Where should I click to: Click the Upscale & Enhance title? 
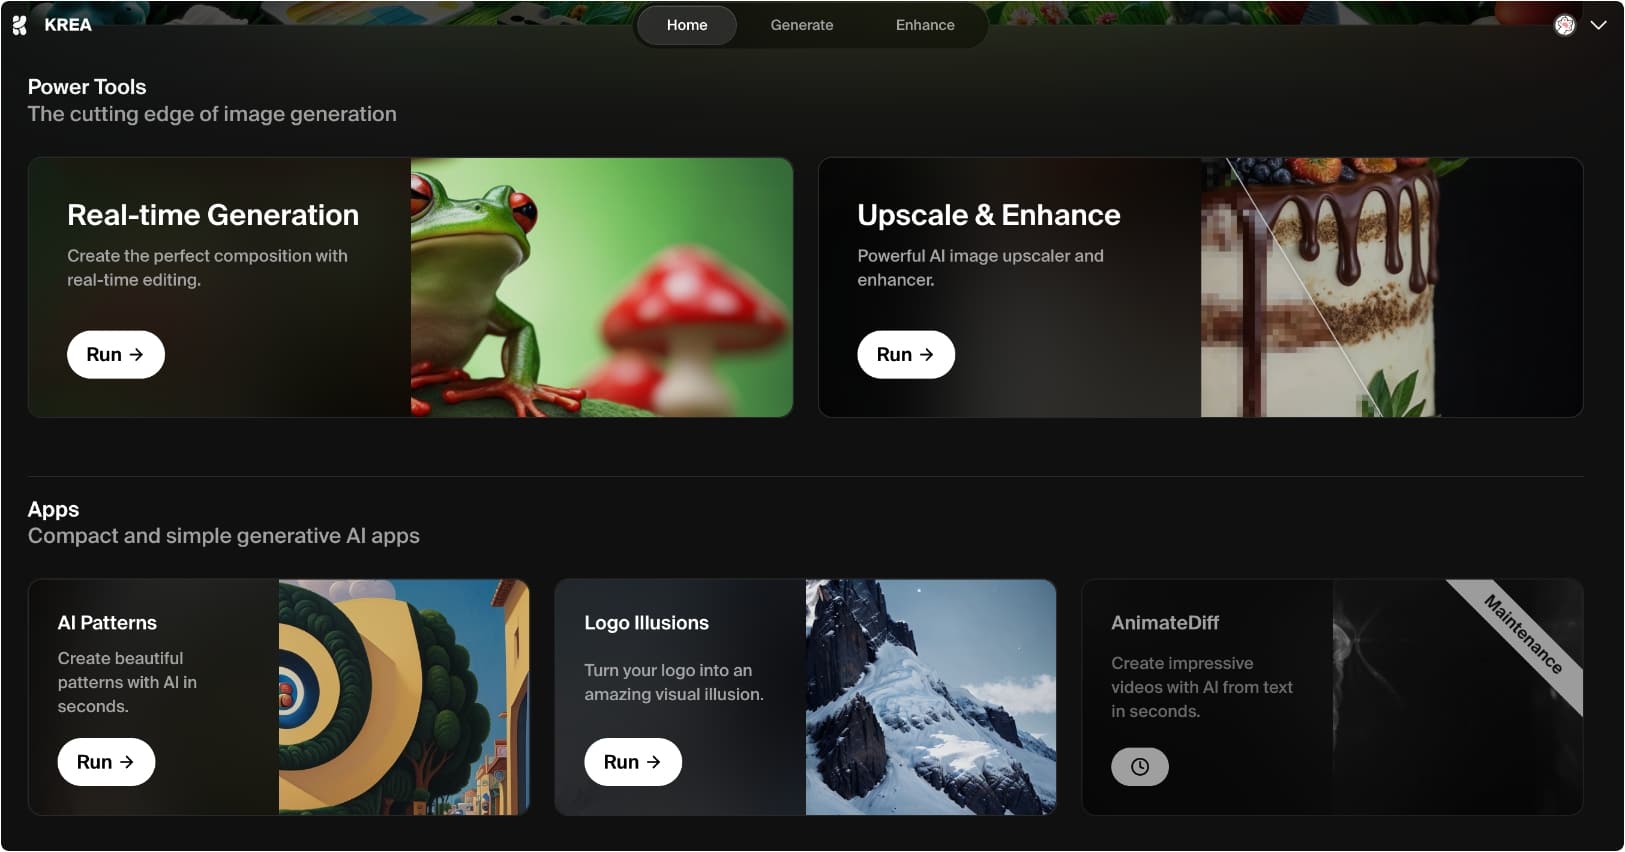(988, 215)
